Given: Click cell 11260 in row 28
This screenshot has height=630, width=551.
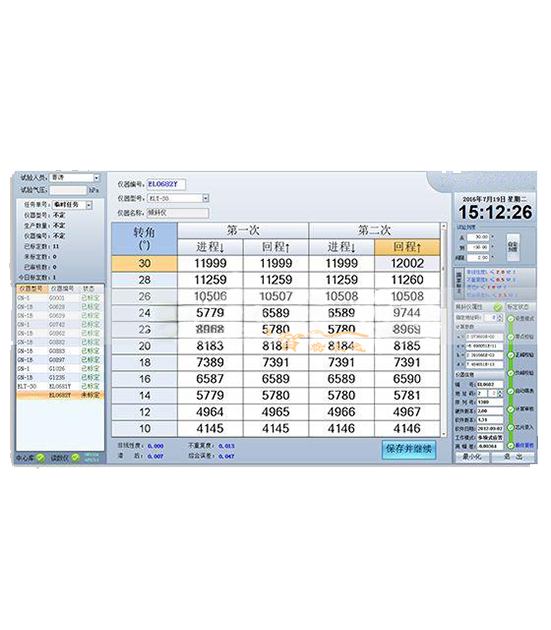Looking at the screenshot, I should [407, 280].
